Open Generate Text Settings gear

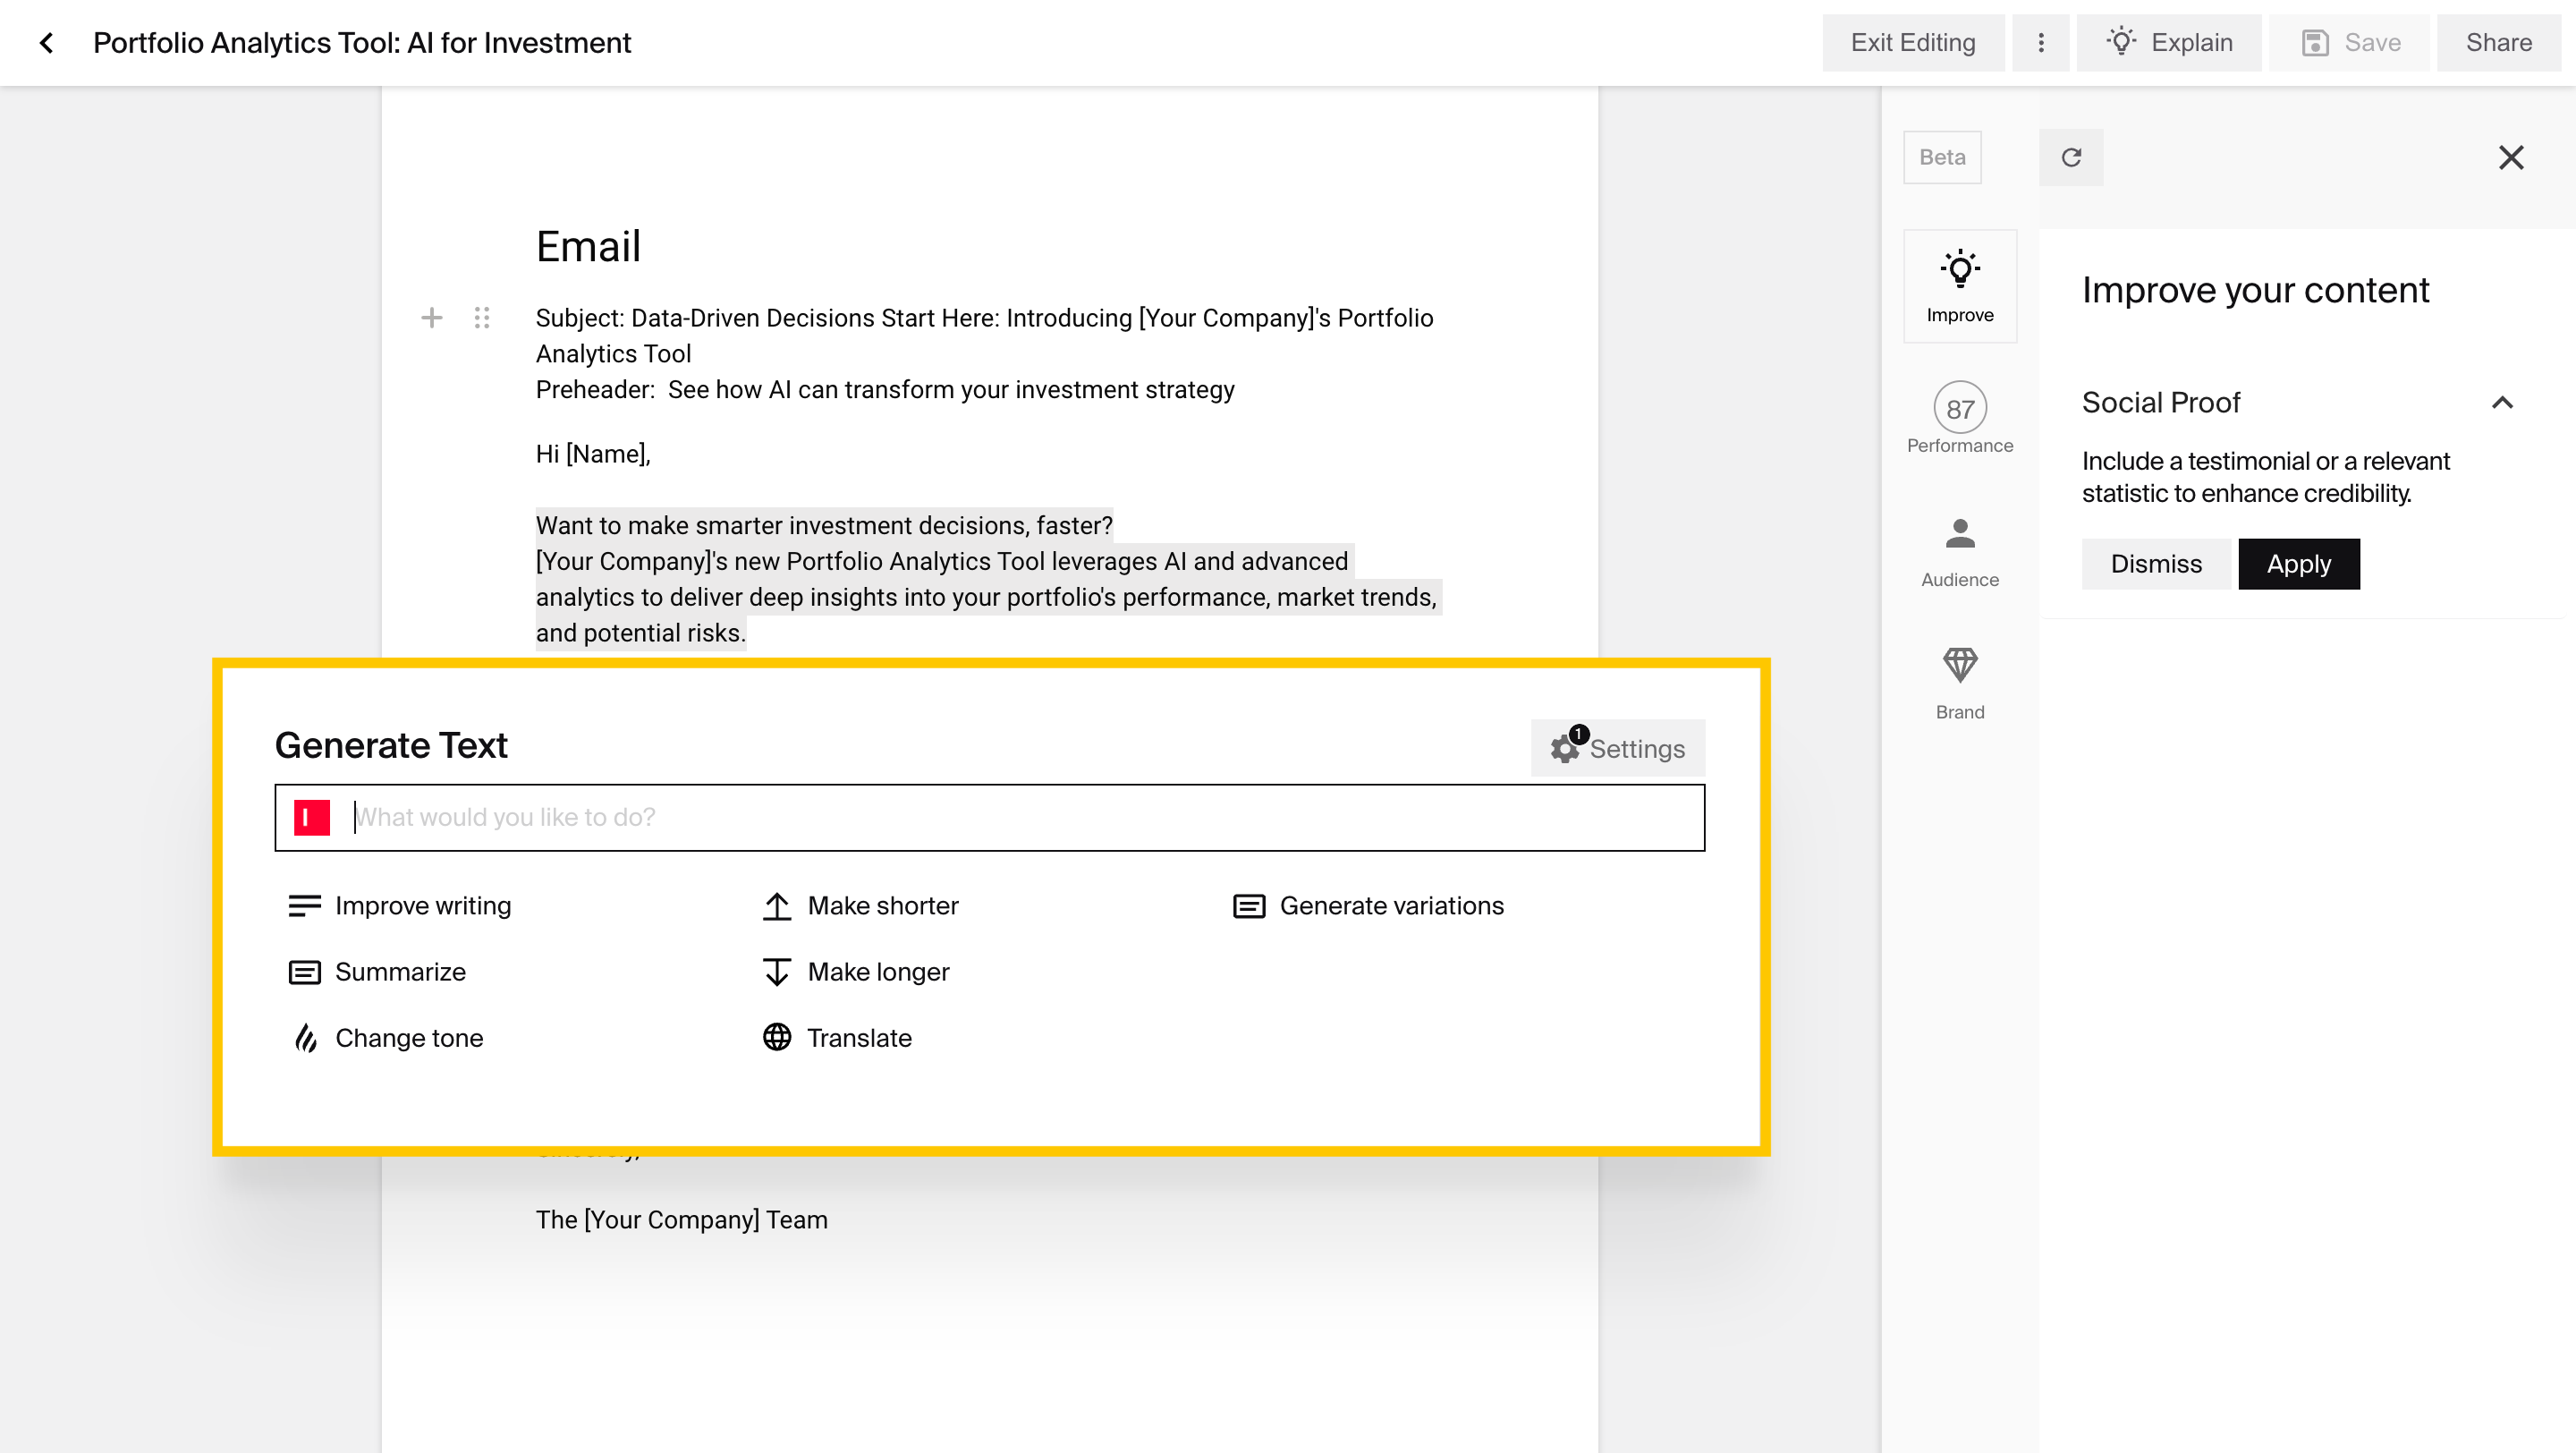[x=1617, y=748]
